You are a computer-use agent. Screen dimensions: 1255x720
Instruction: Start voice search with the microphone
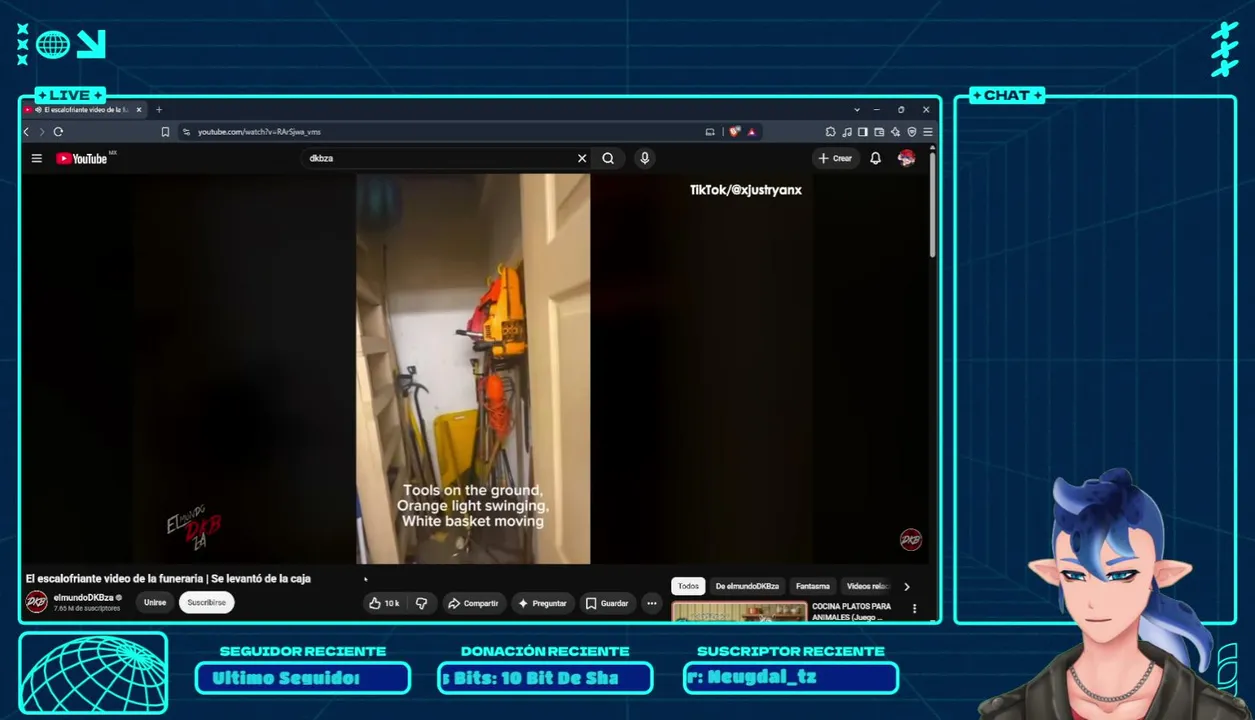[645, 158]
